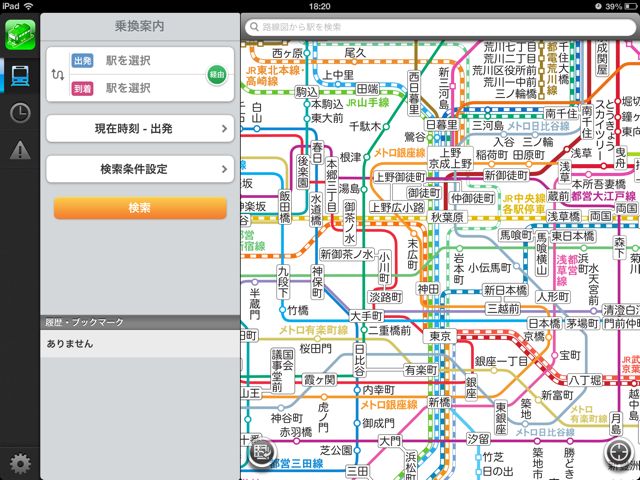Viewport: 640px width, 480px height.
Task: Select 日比谷 station on the map
Action: (359, 360)
